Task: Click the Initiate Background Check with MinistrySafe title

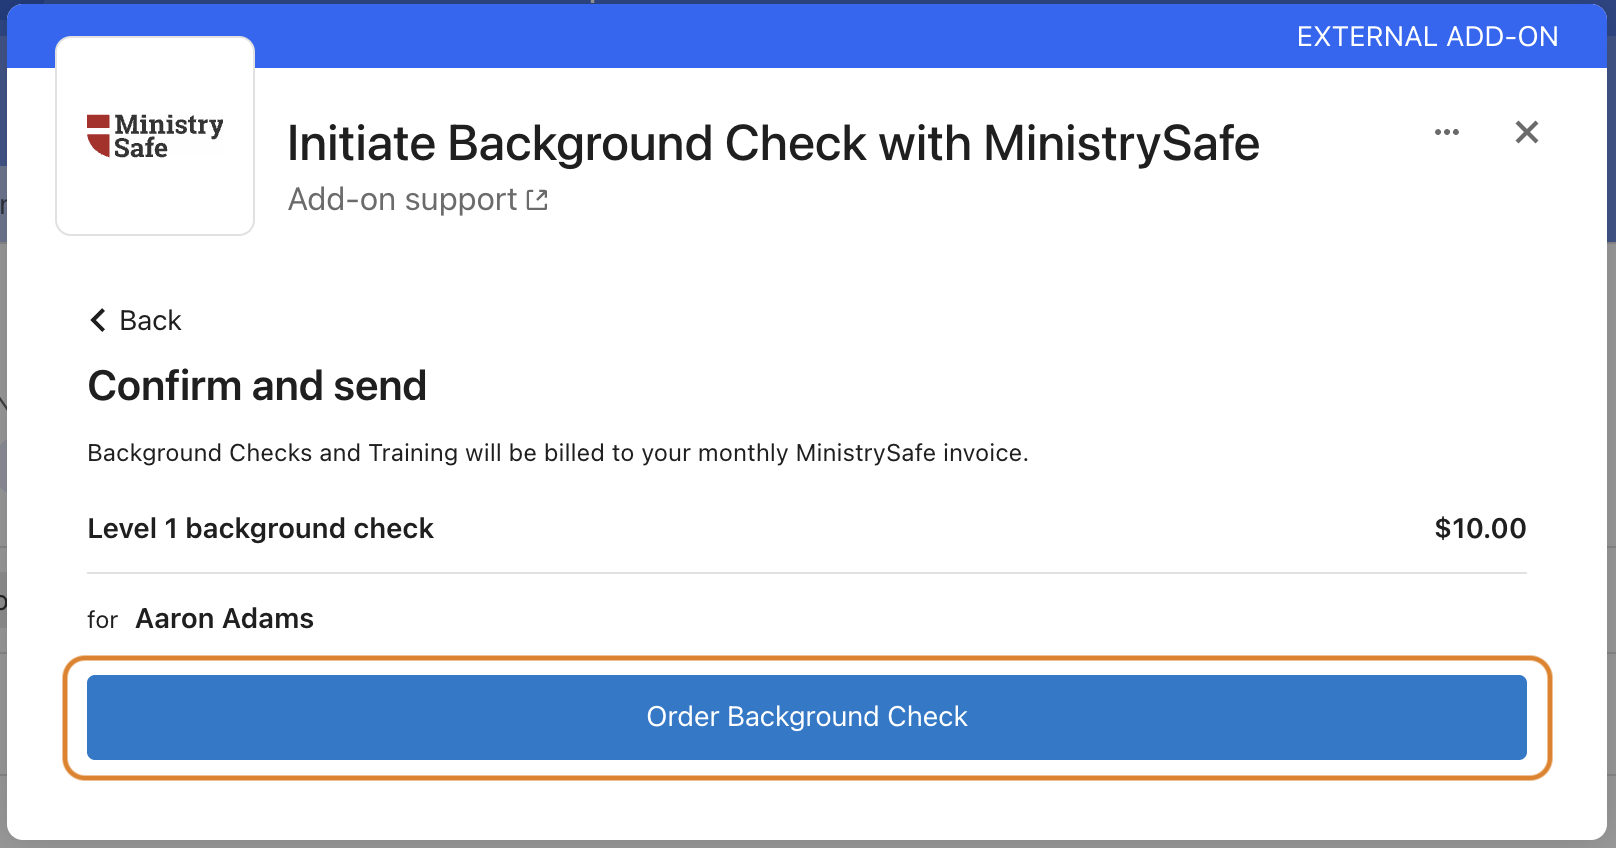Action: click(772, 143)
